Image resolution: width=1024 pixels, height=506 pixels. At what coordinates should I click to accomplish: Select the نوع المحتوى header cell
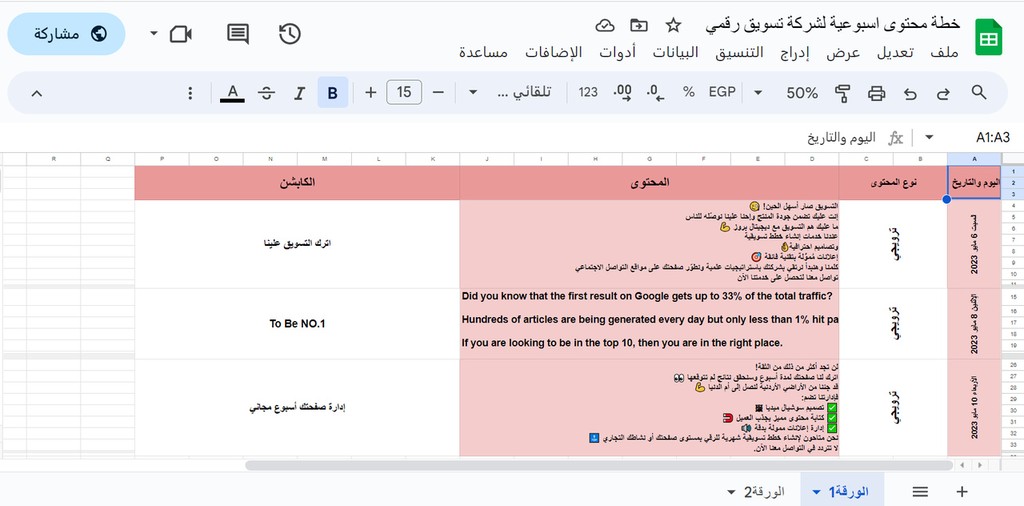(x=893, y=183)
